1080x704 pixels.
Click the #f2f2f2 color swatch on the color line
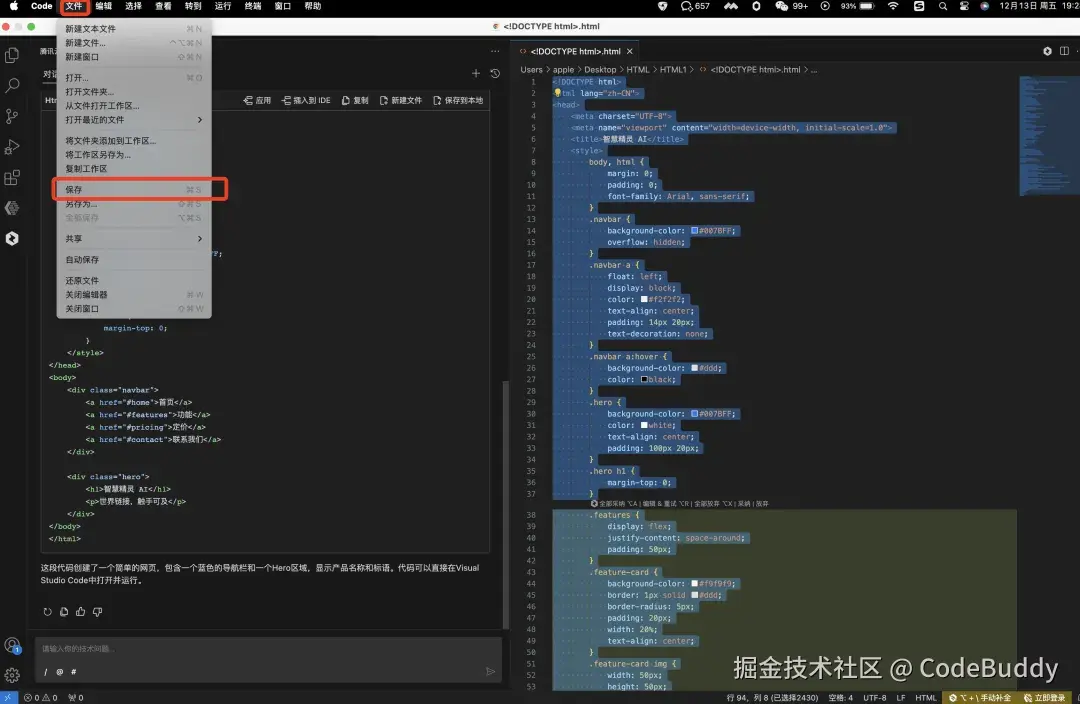644,300
